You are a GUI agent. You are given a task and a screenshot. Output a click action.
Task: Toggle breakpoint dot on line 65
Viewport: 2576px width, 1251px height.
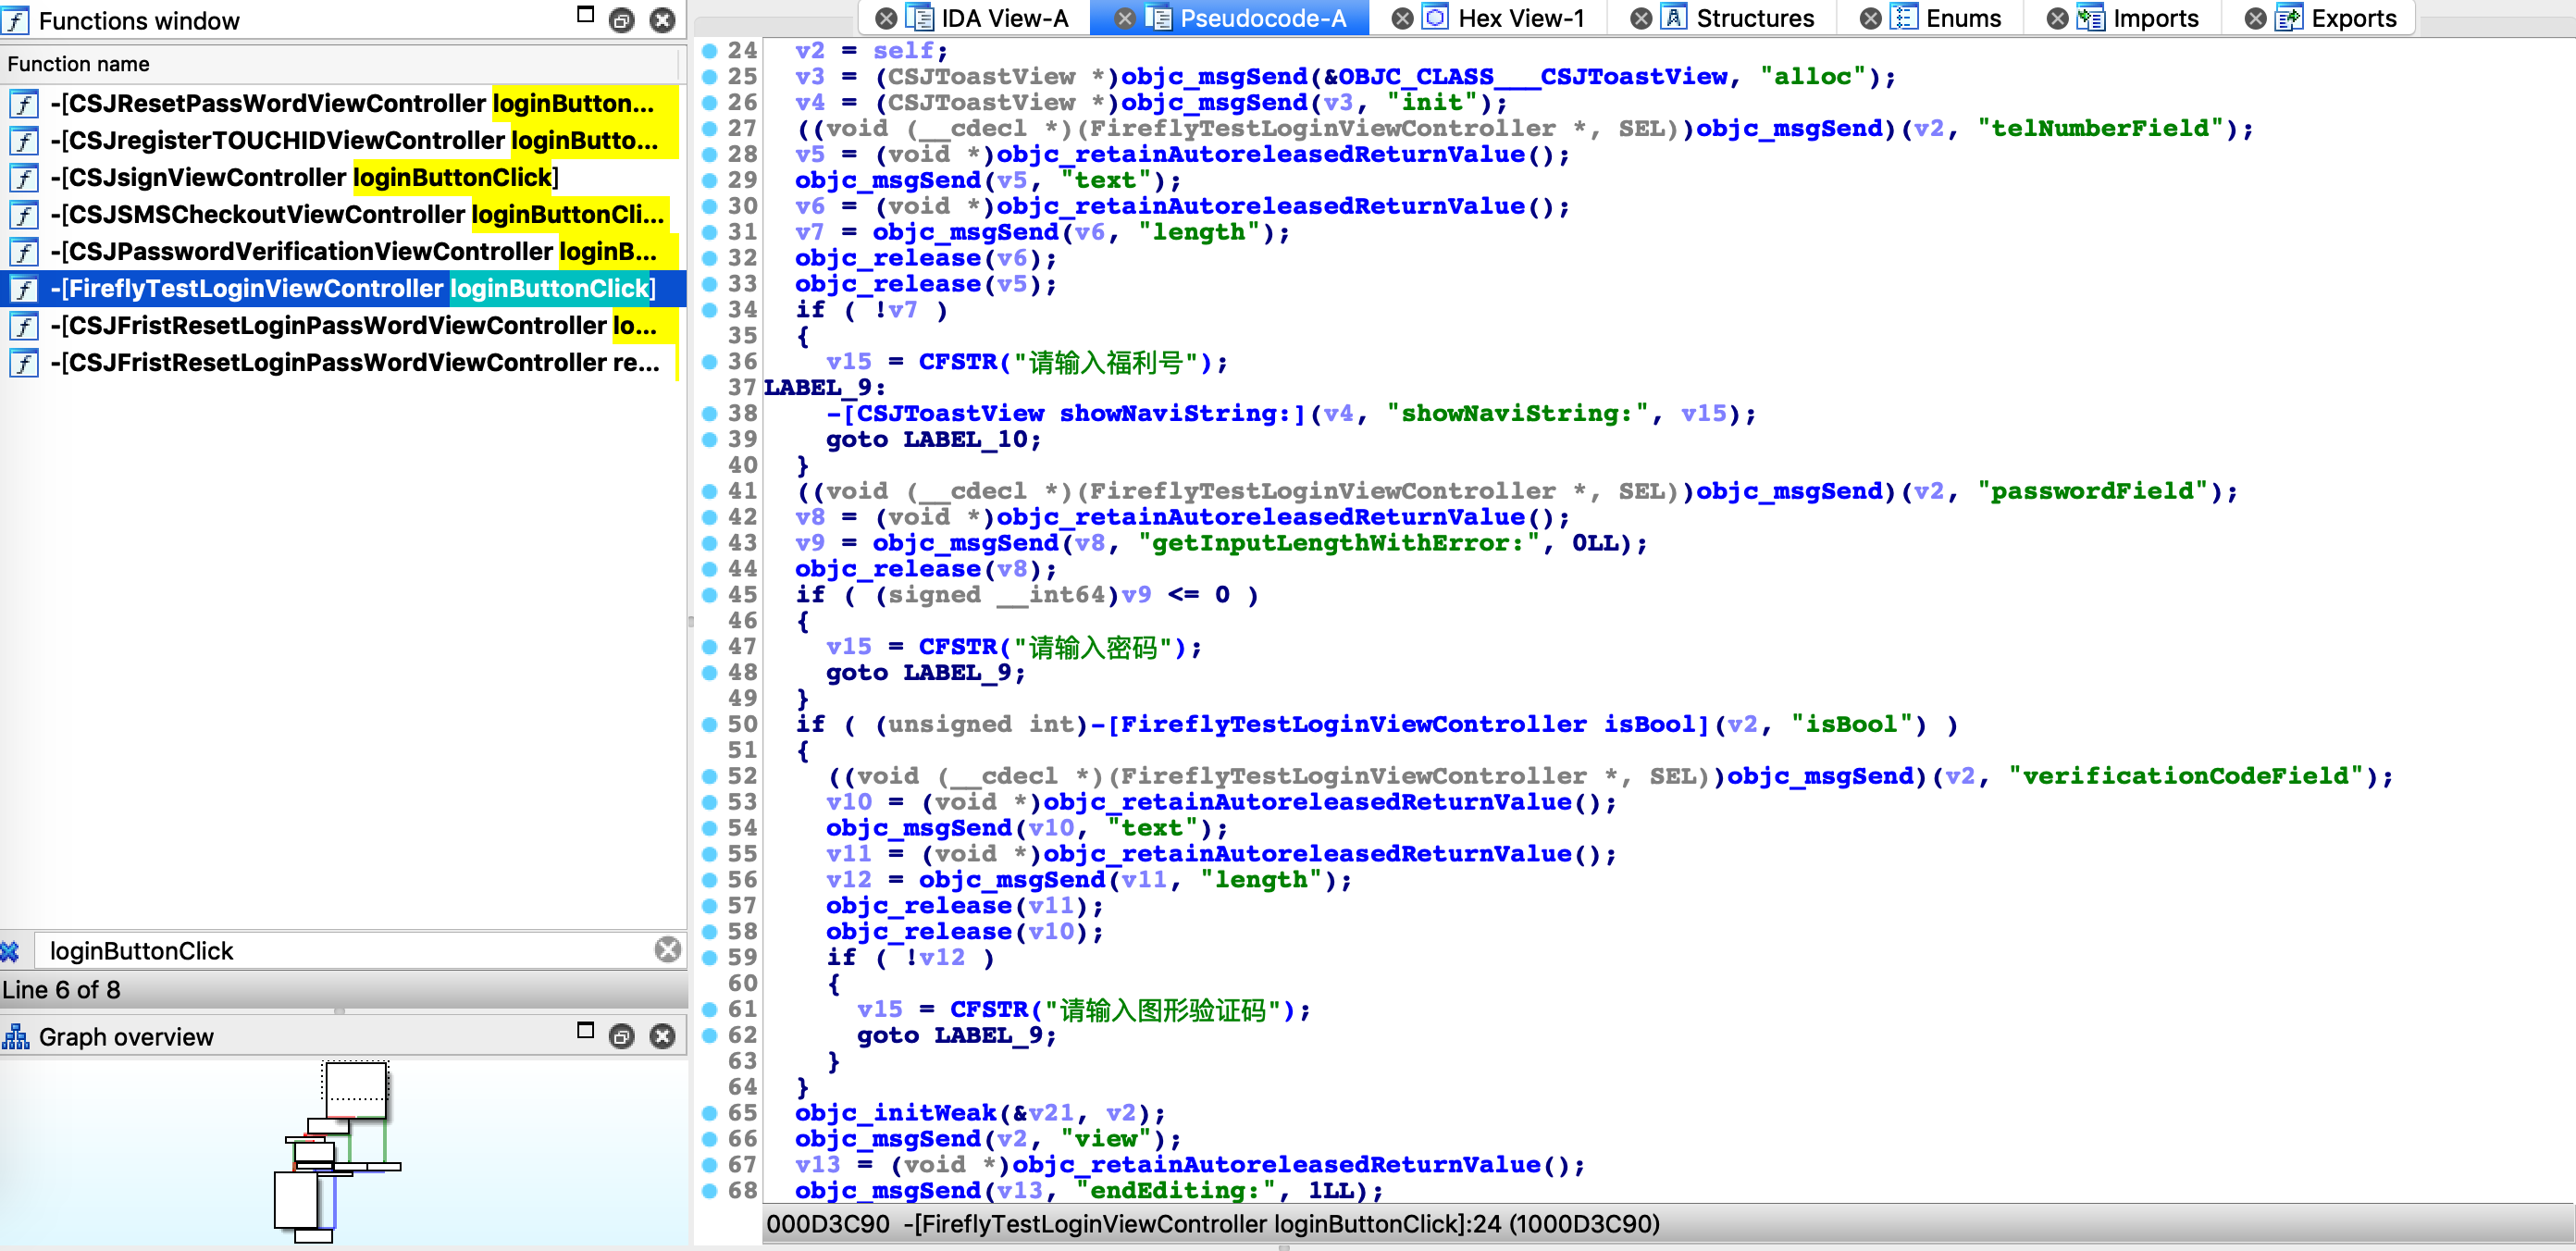pos(709,1112)
